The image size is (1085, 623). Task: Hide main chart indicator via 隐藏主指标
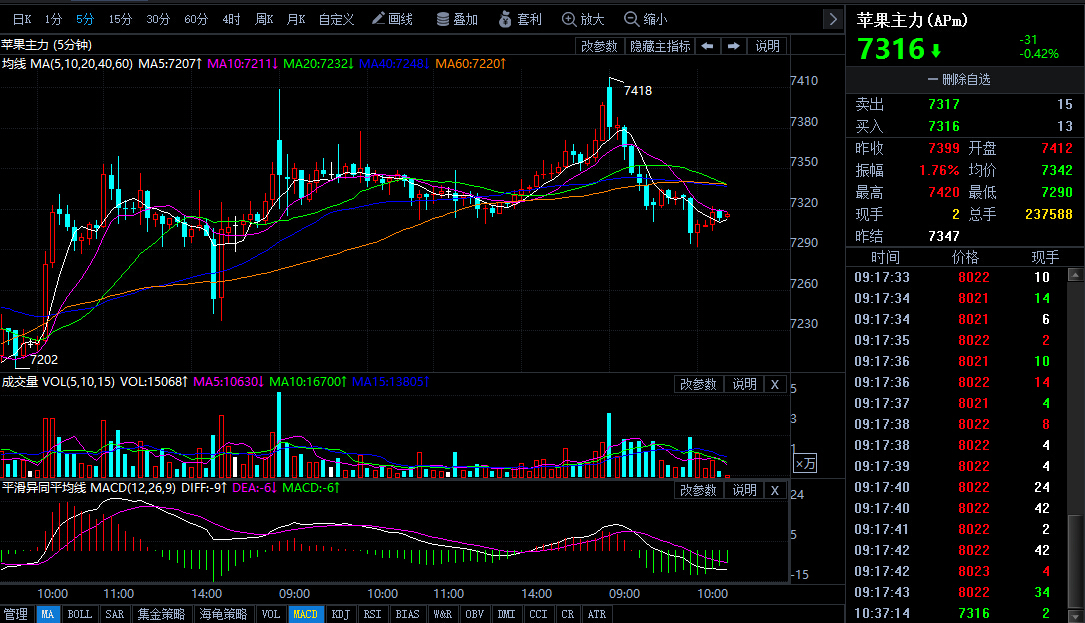click(659, 46)
